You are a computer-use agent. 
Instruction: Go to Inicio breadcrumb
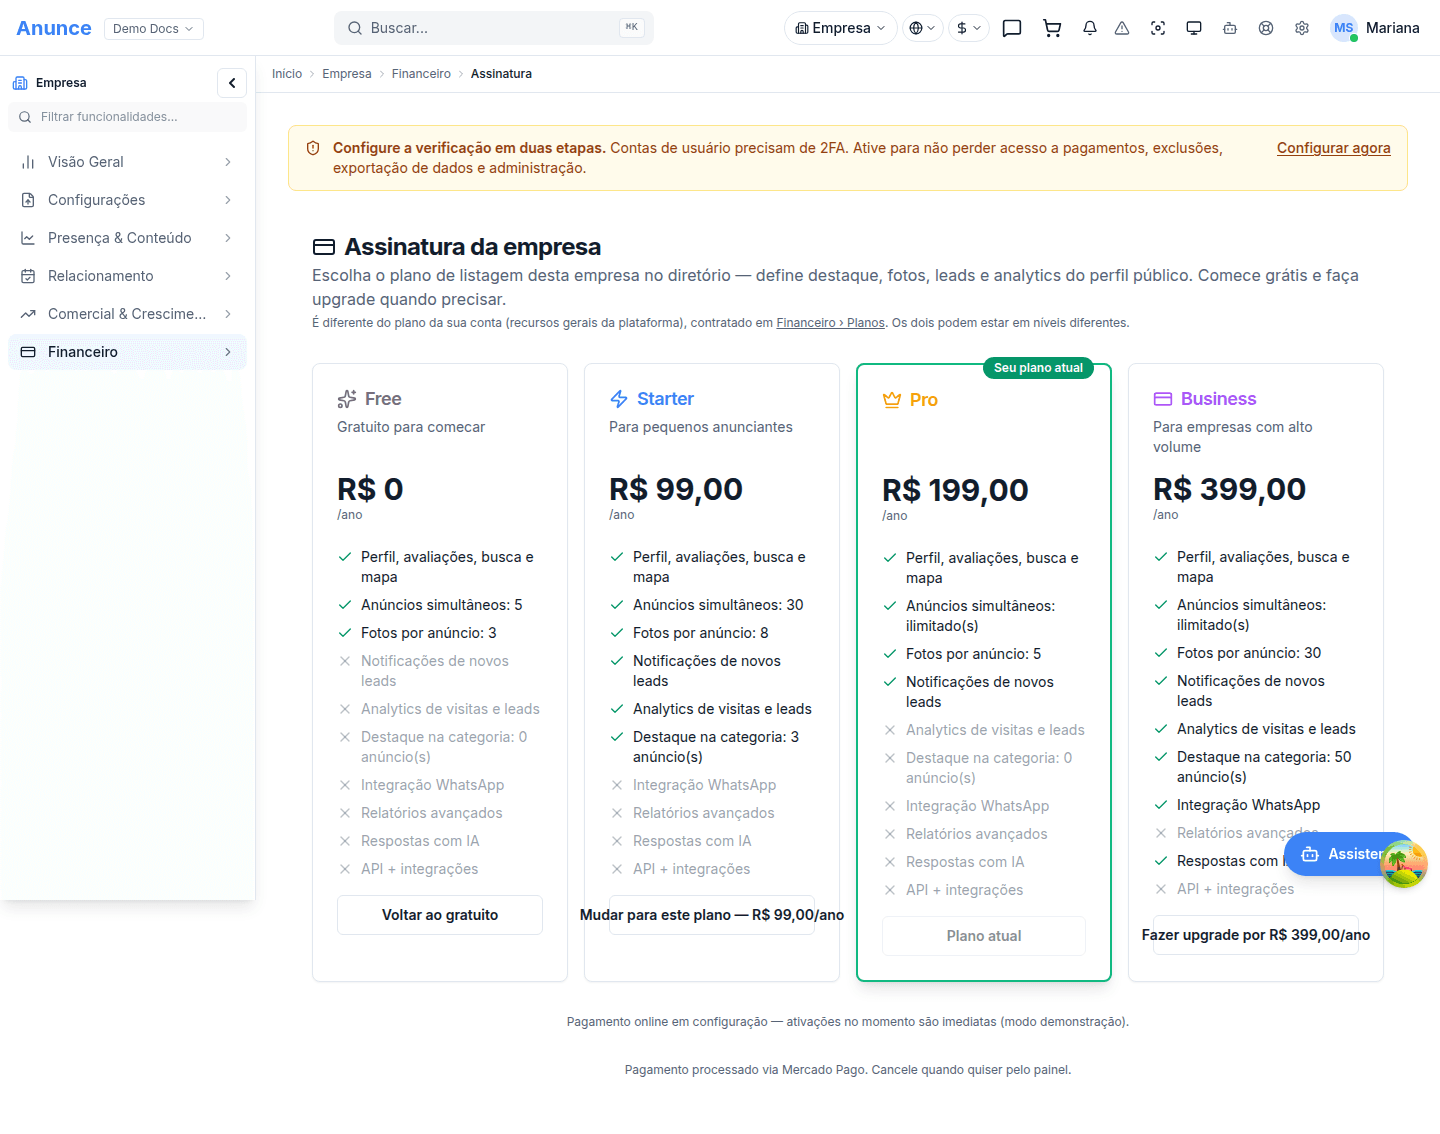287,74
